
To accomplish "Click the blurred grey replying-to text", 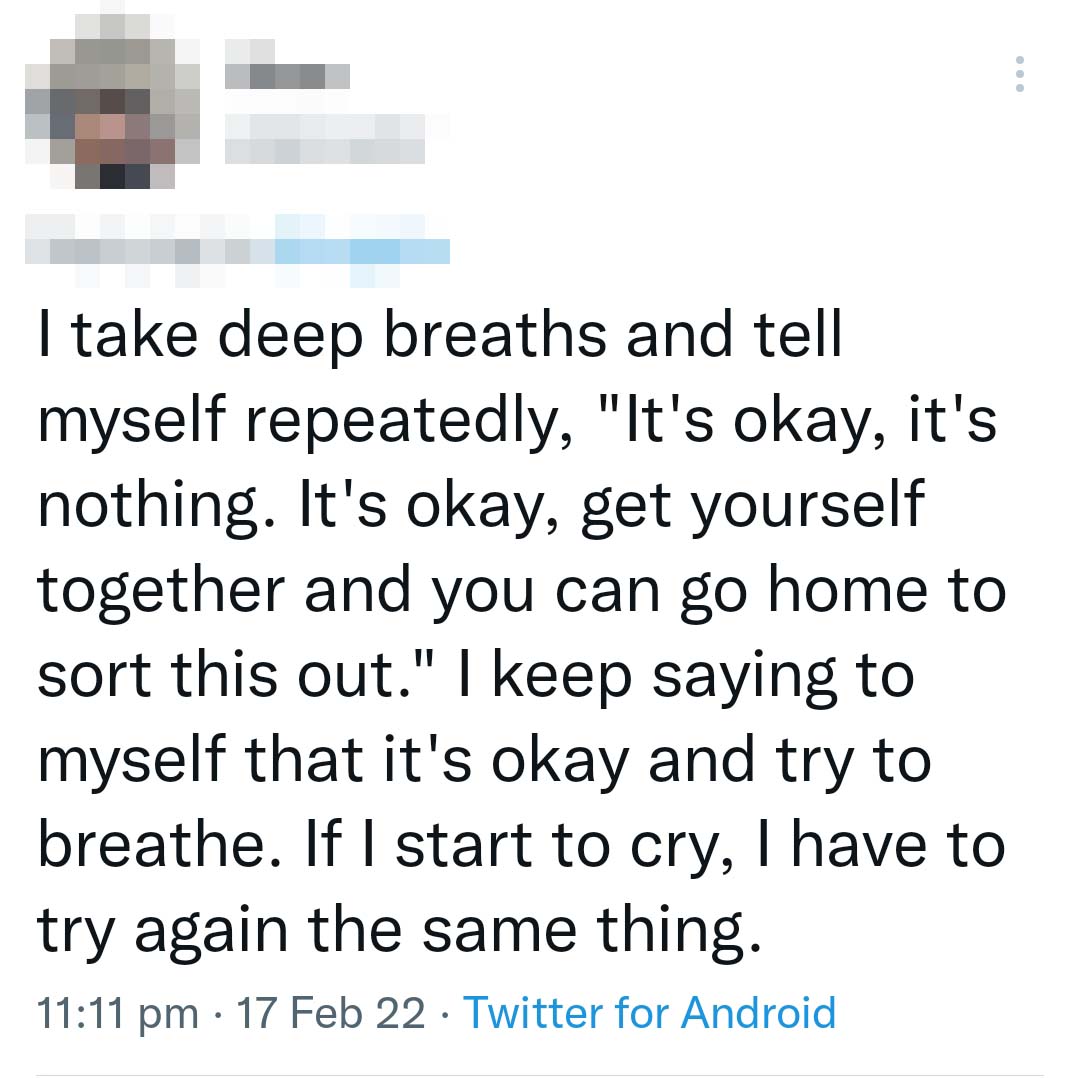I will point(150,251).
